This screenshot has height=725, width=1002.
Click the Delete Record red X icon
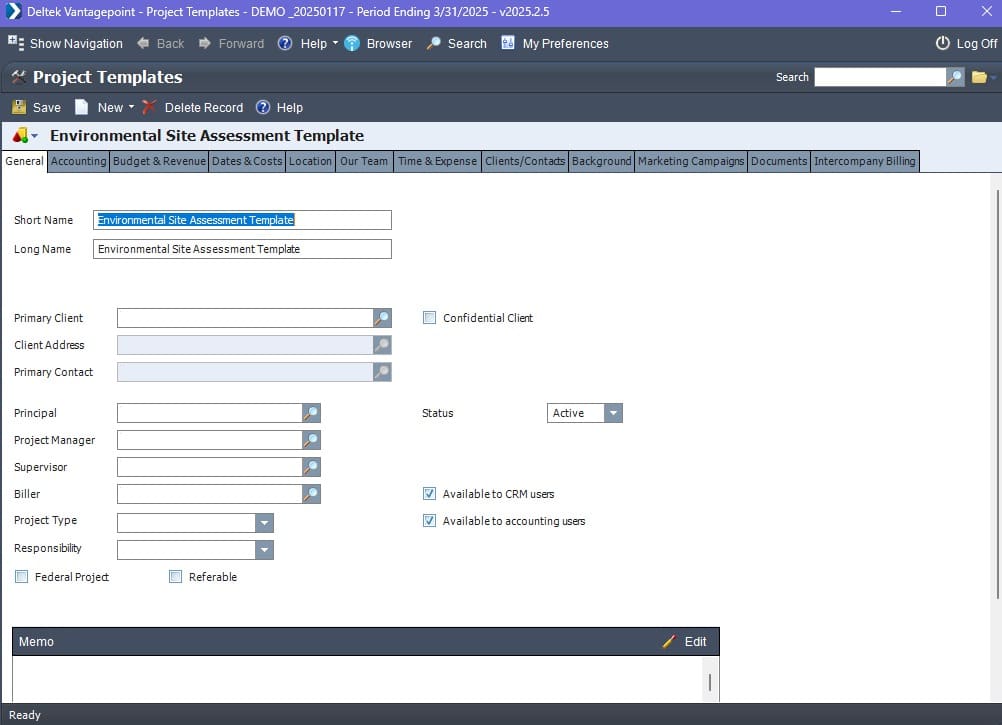149,107
